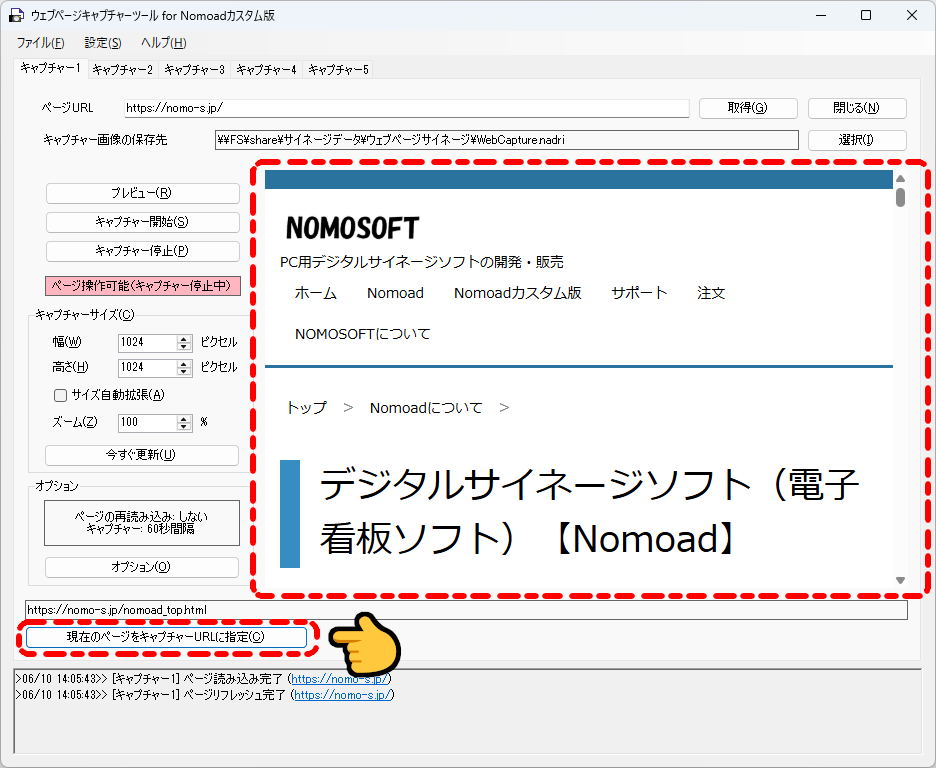This screenshot has height=768, width=936.
Task: Open the Nomoad nav link in preview
Action: (x=395, y=293)
